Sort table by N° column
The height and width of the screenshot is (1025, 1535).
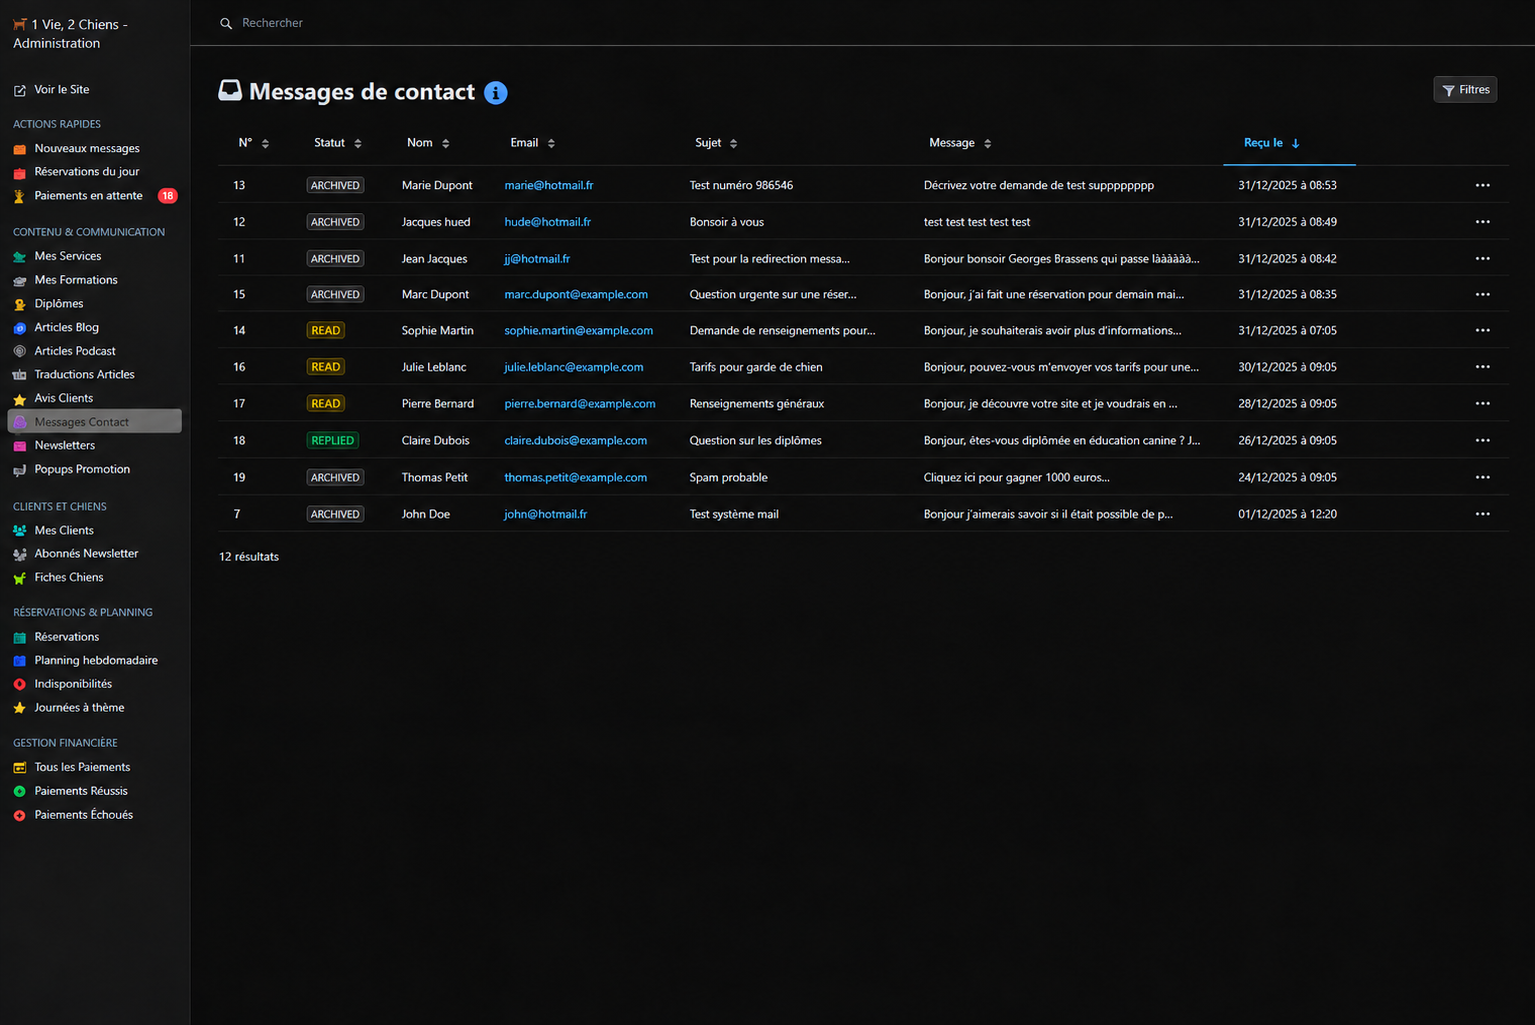254,143
